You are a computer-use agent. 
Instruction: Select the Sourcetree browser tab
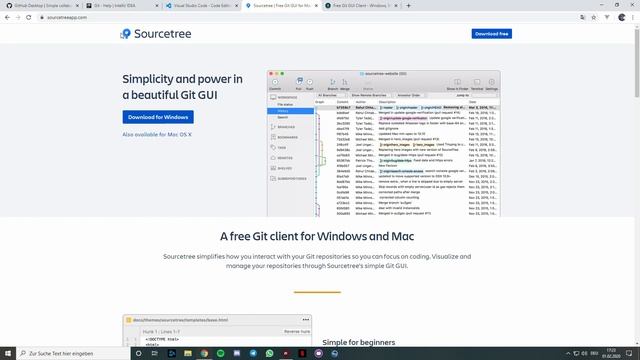click(281, 6)
